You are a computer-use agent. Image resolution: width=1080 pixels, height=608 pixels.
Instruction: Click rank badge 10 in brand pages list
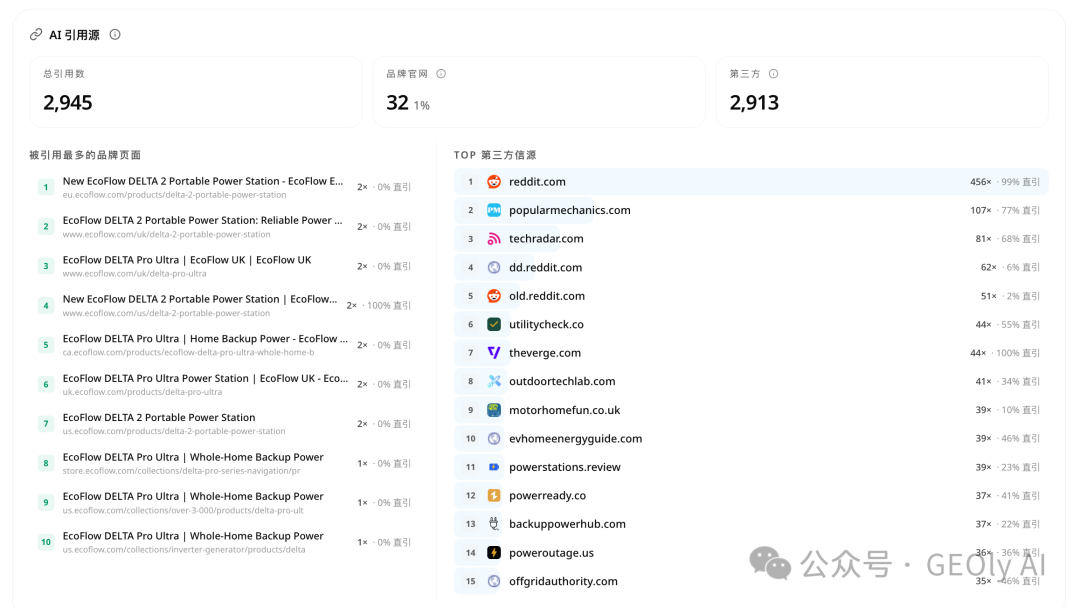pyautogui.click(x=46, y=543)
